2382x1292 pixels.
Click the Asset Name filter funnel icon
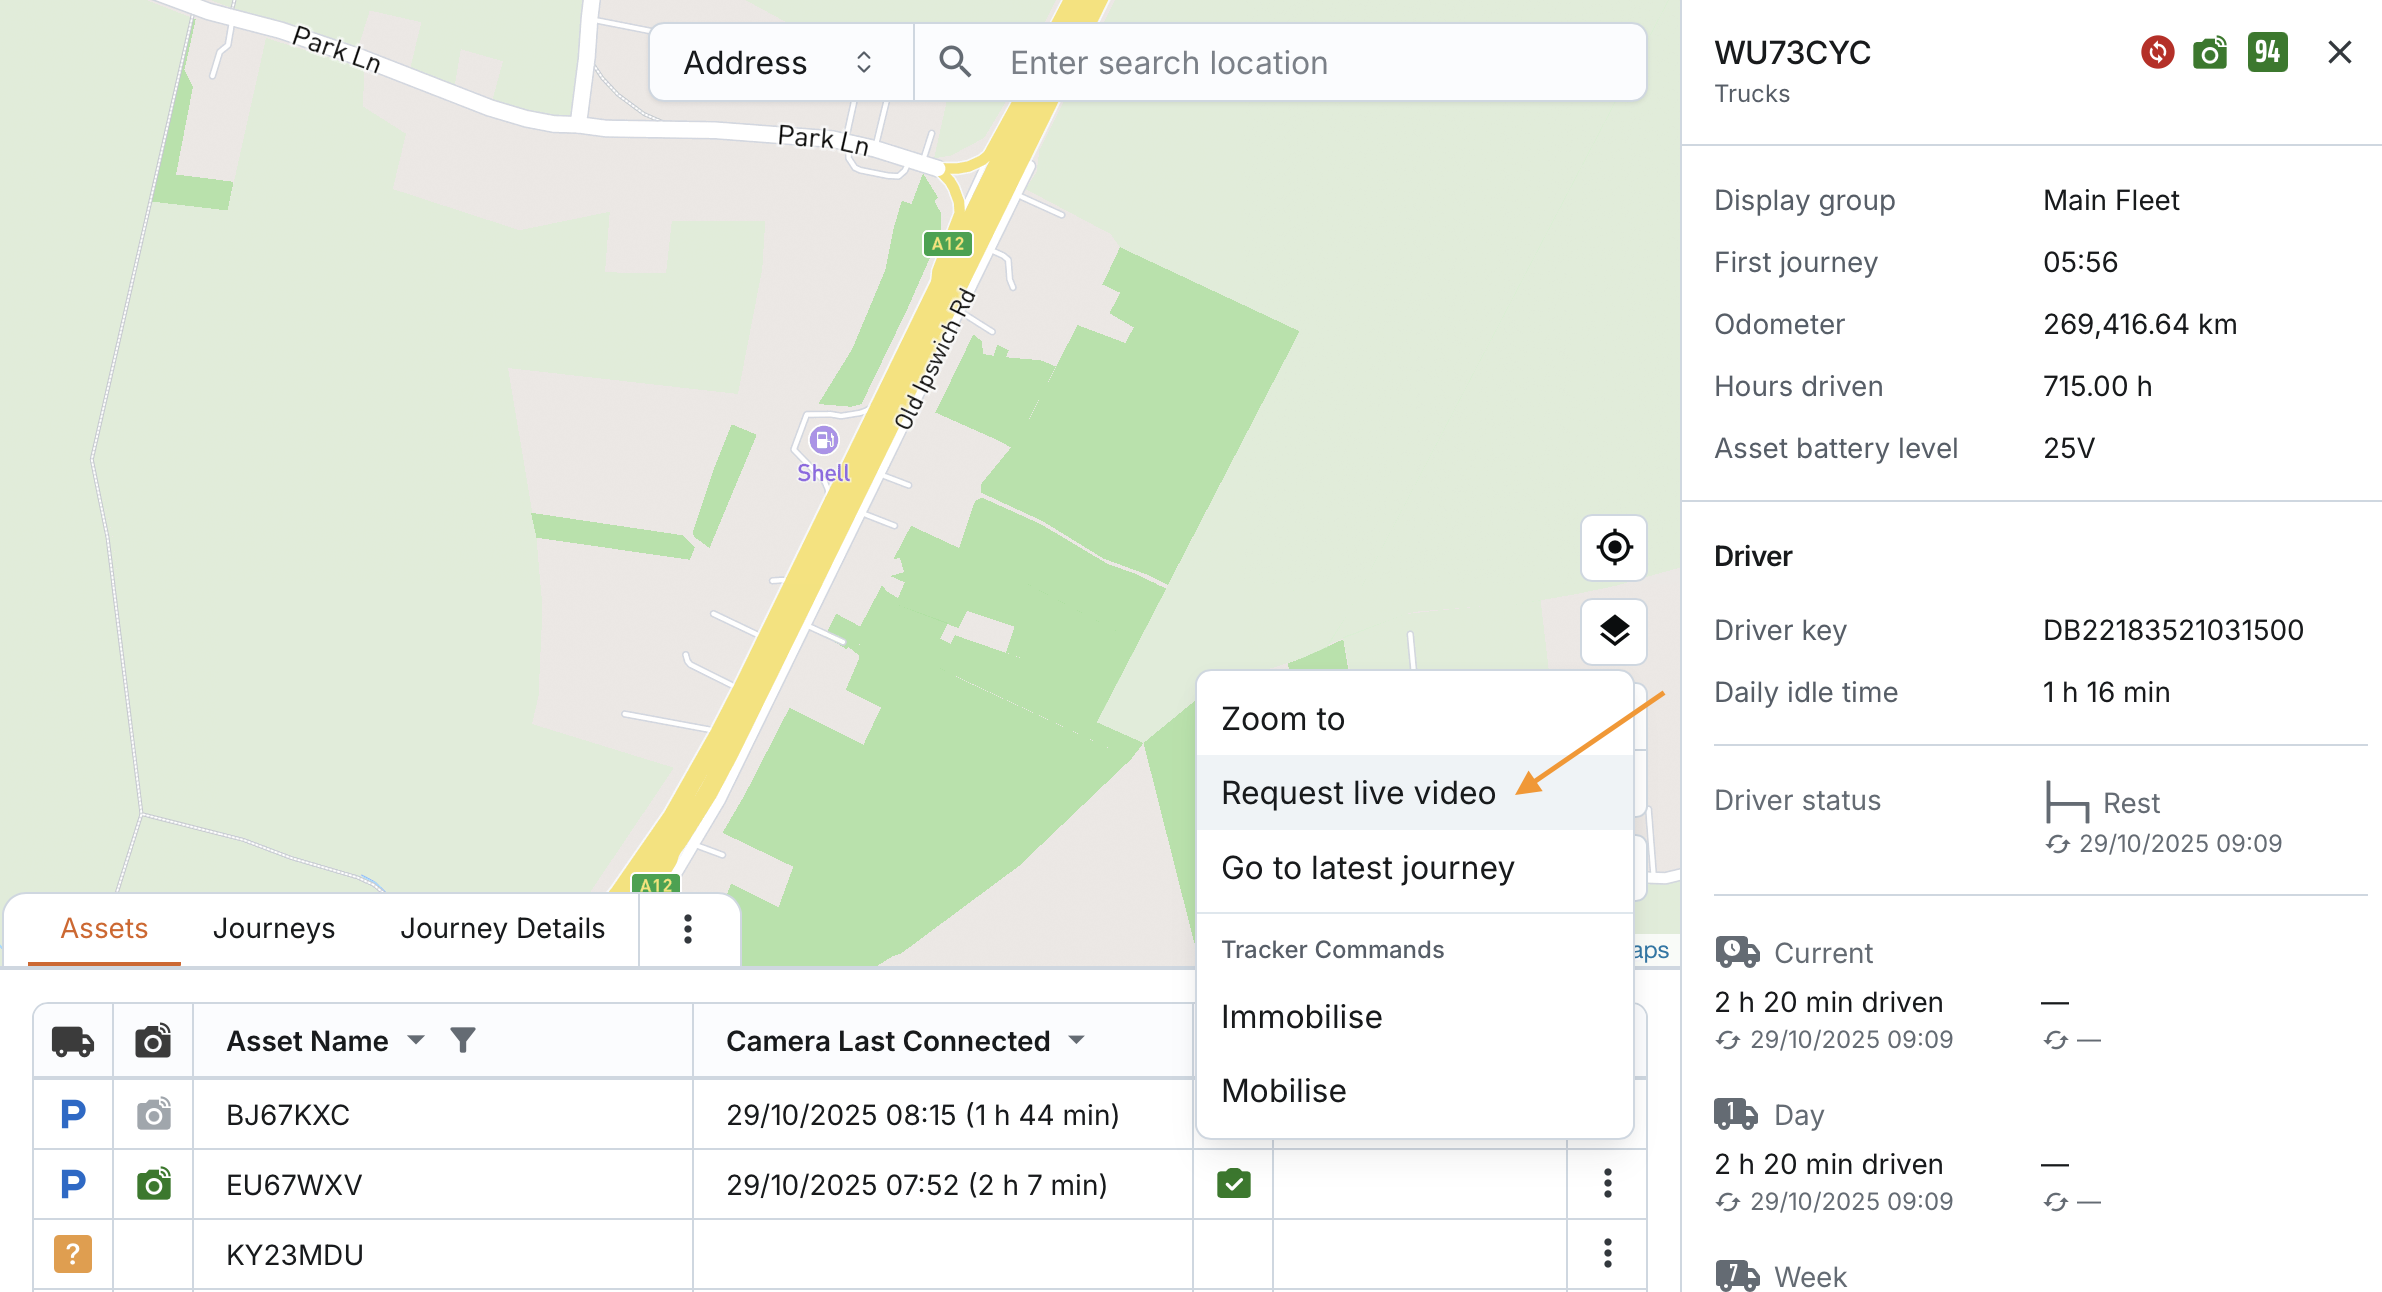click(462, 1040)
